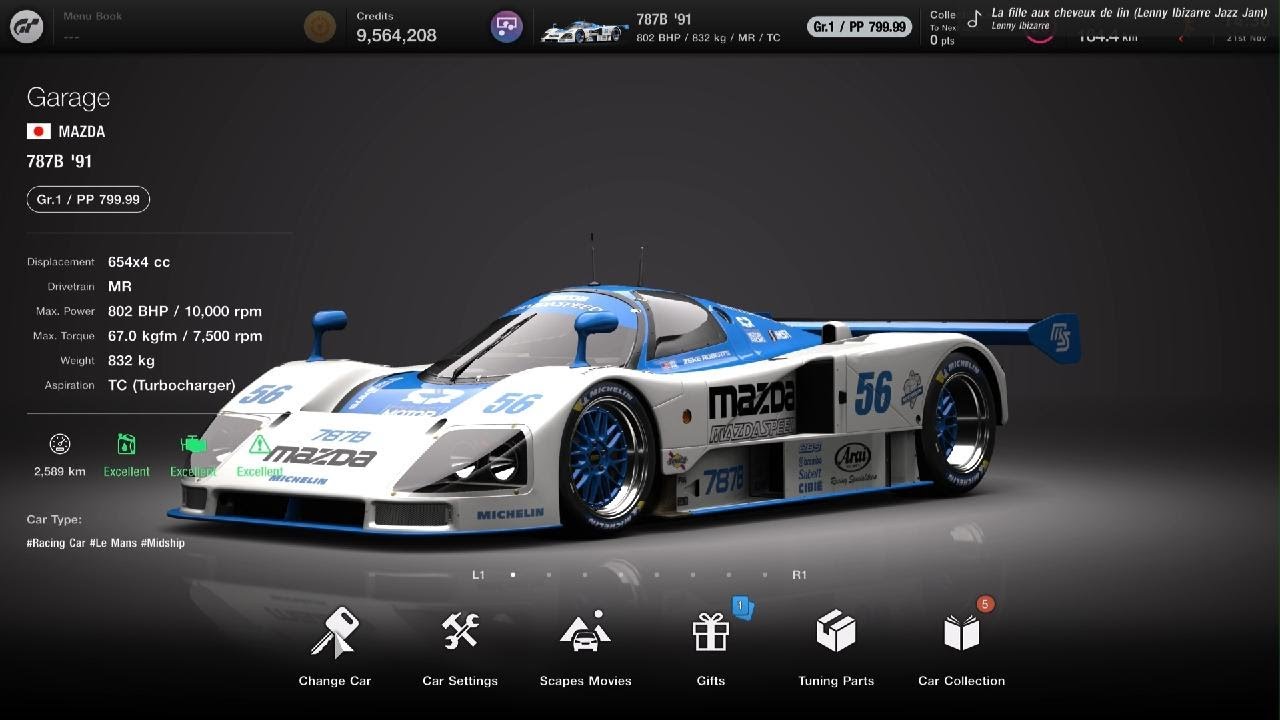Select the last page dot before R1

point(765,575)
